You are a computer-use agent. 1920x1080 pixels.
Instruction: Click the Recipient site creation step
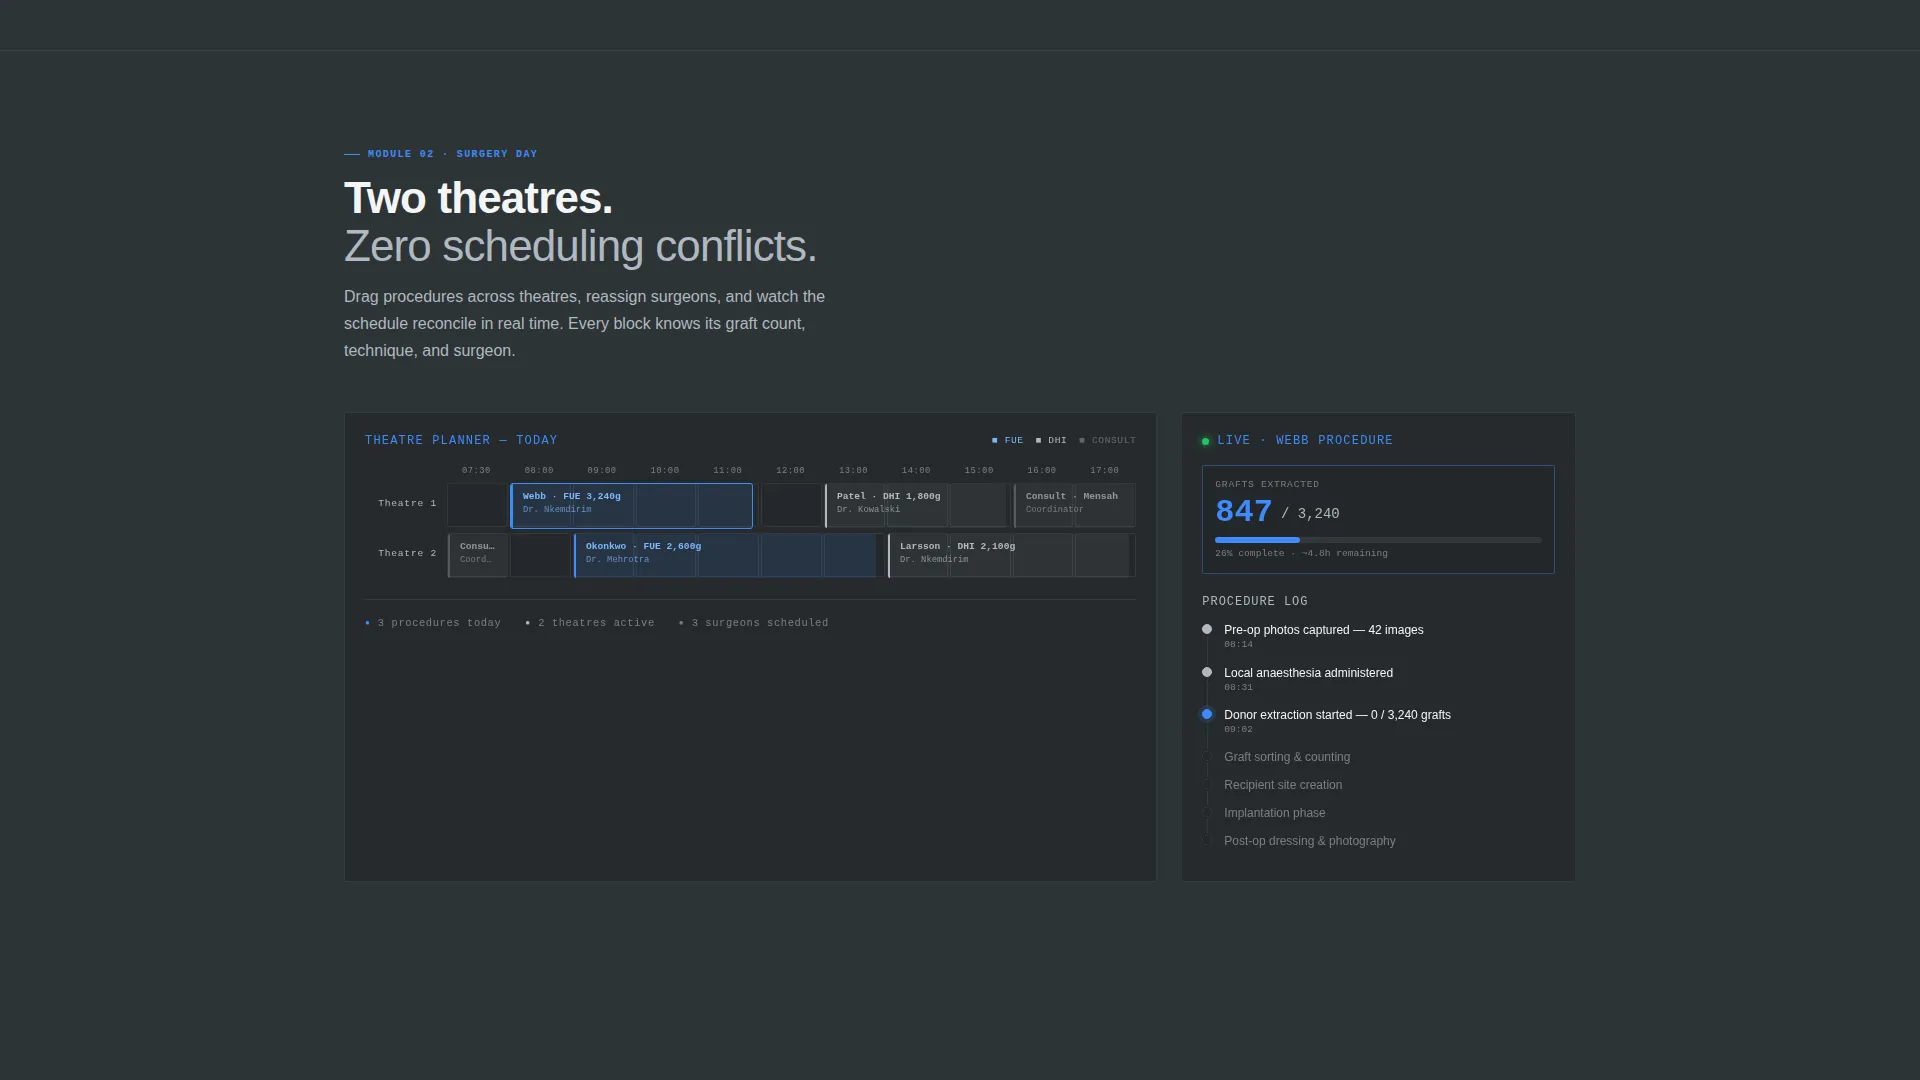click(x=1283, y=785)
